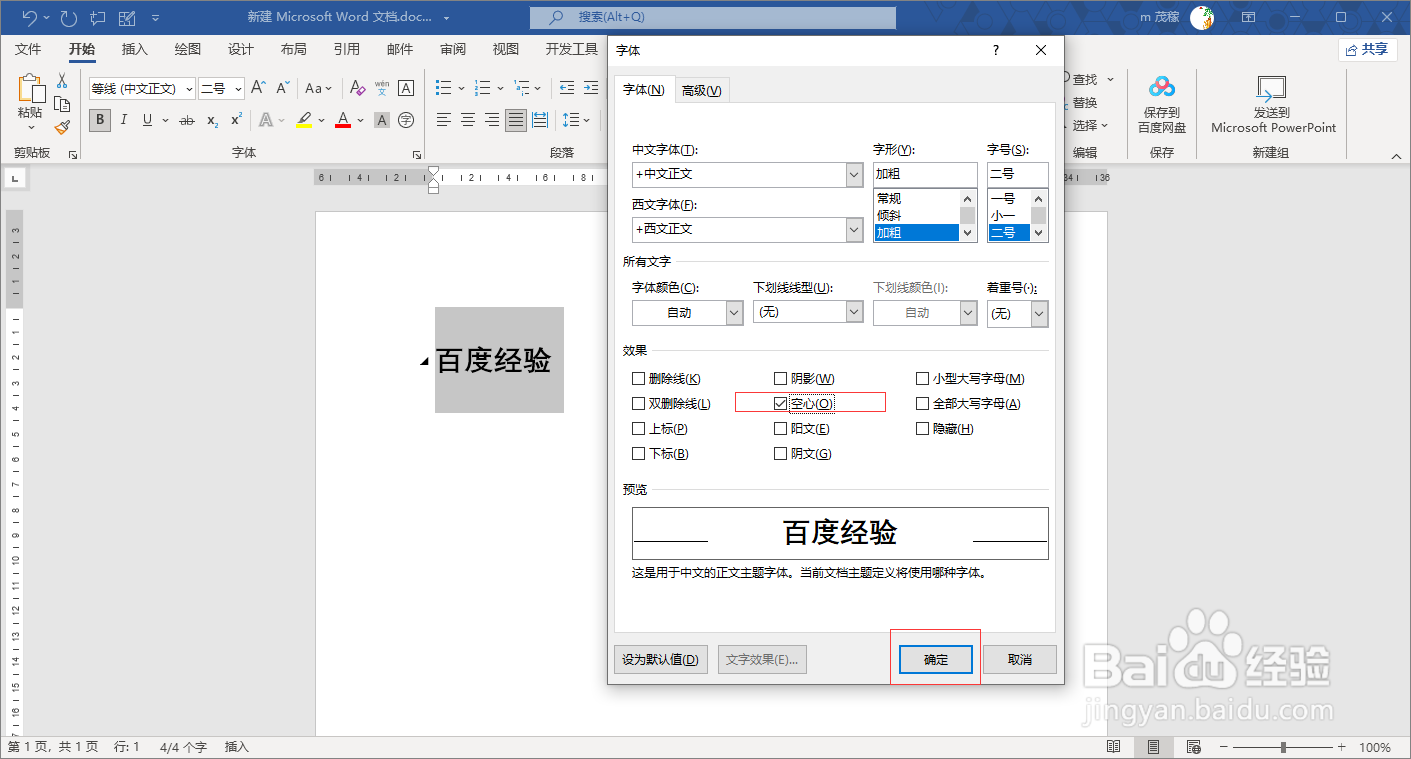
Task: Click the Copy icon in clipboard group
Action: [x=62, y=104]
